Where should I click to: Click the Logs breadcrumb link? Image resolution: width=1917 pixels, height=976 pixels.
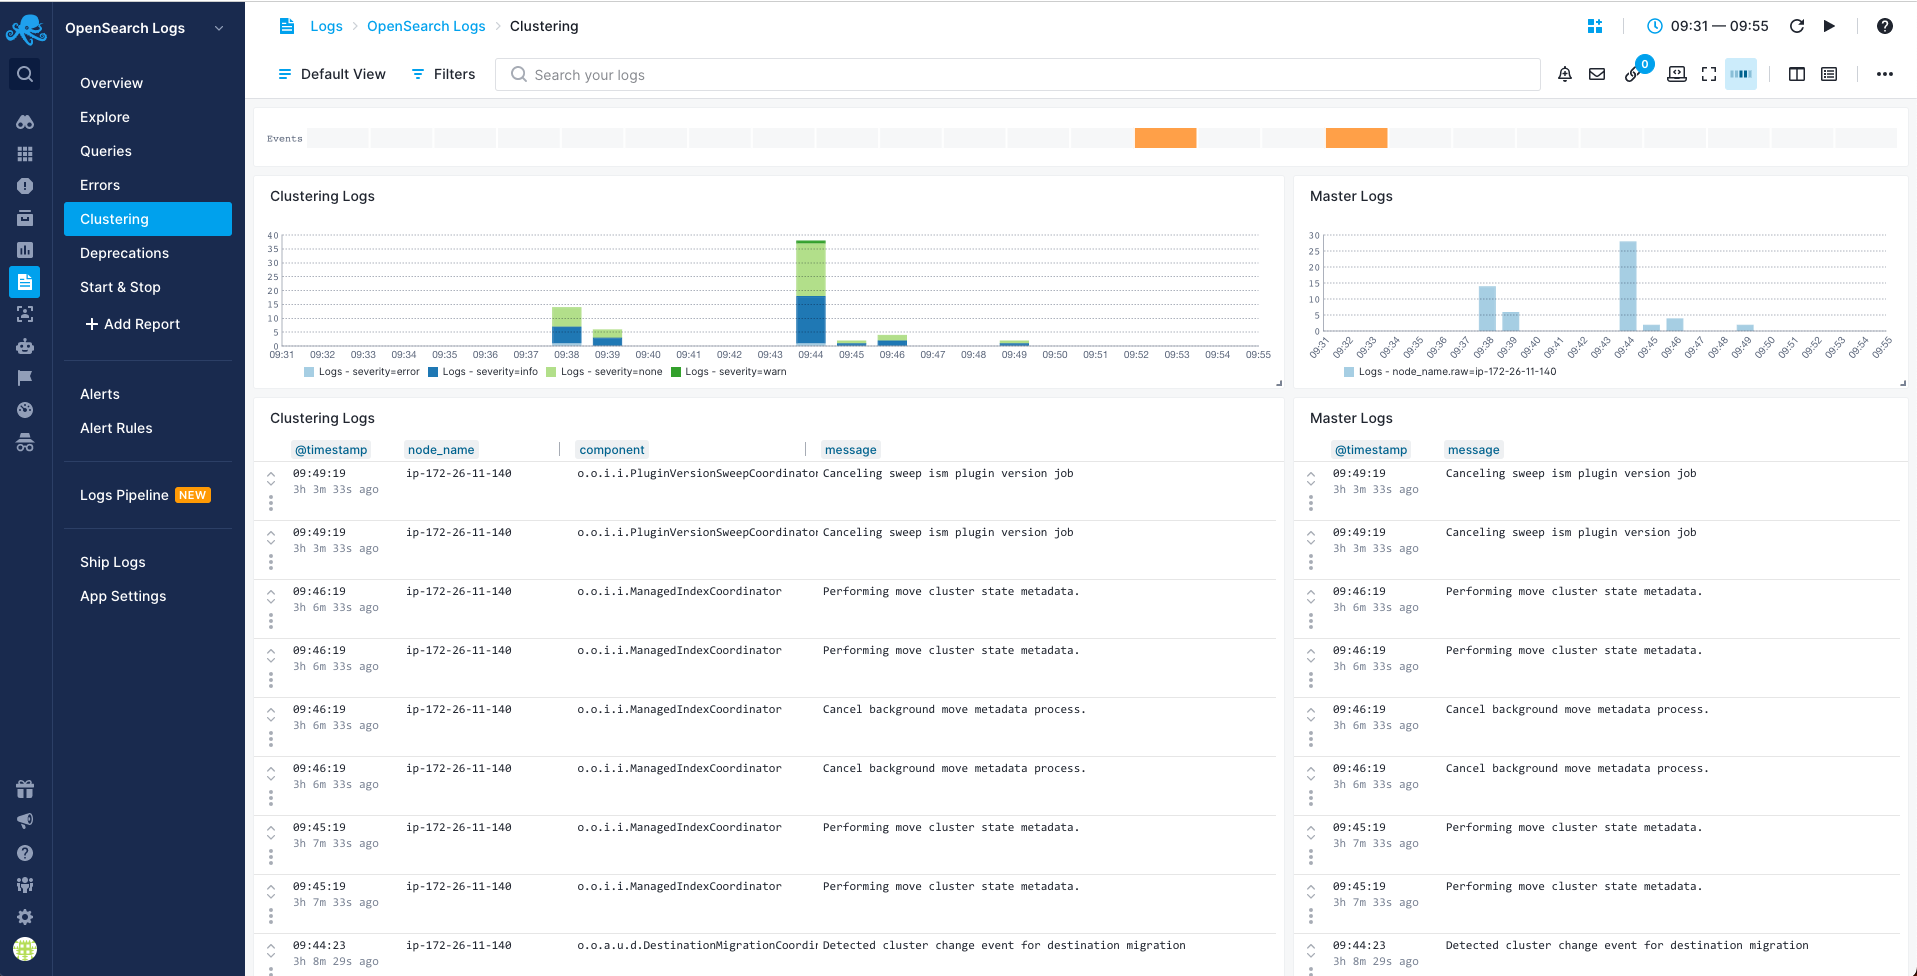pyautogui.click(x=326, y=26)
